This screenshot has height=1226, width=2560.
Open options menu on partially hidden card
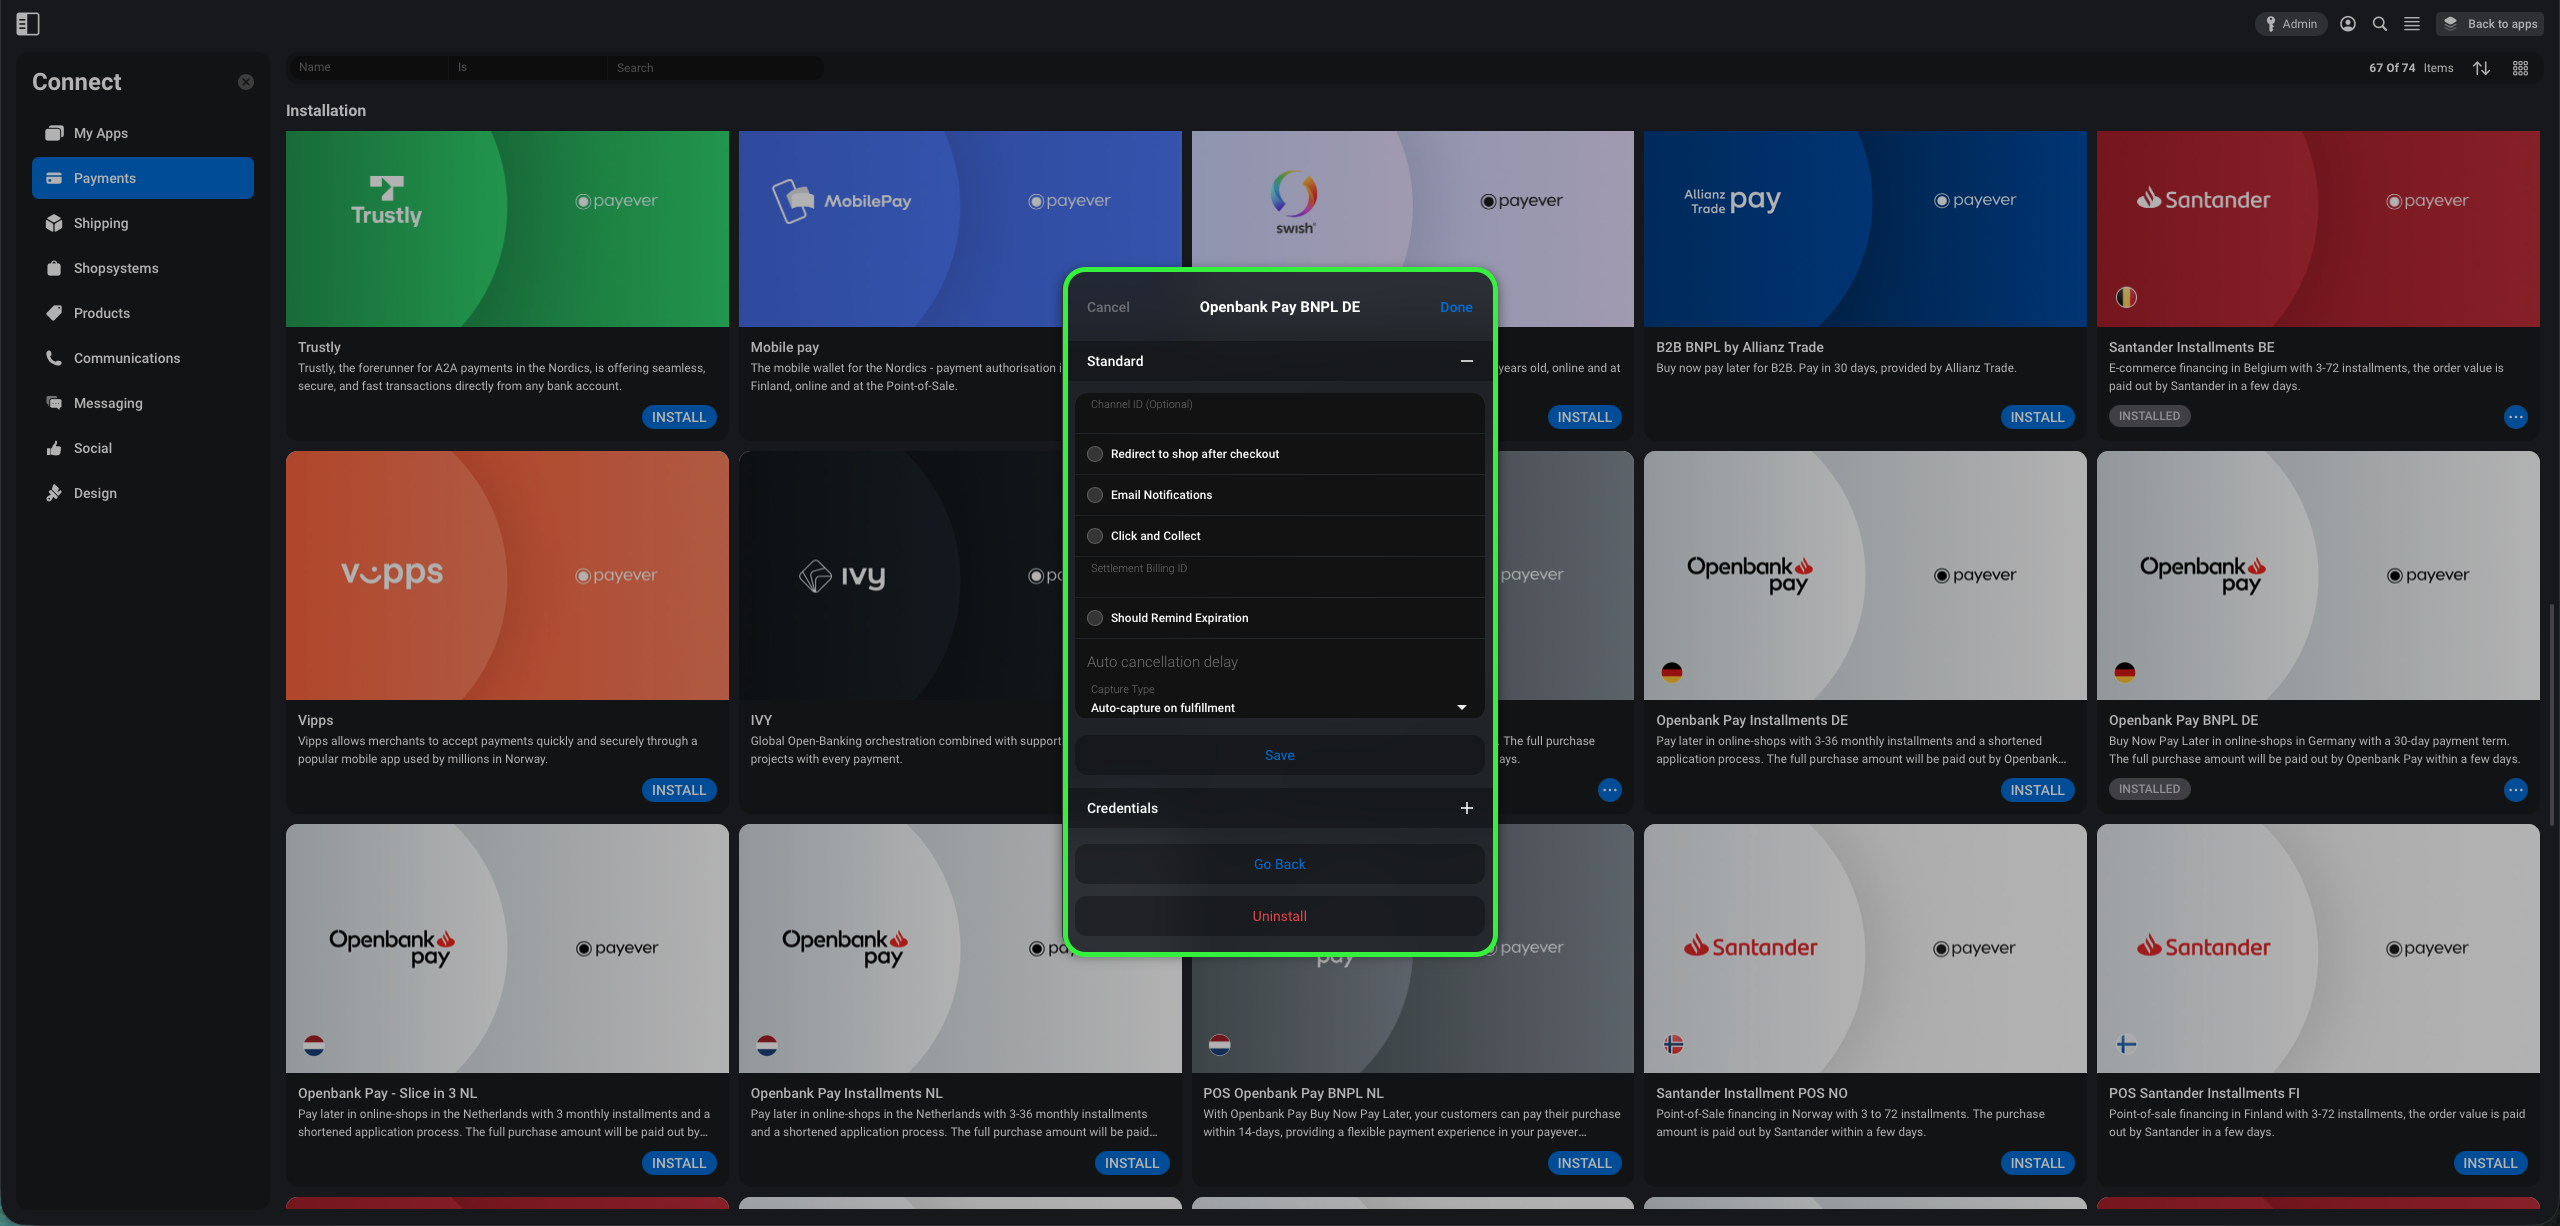[x=1610, y=790]
